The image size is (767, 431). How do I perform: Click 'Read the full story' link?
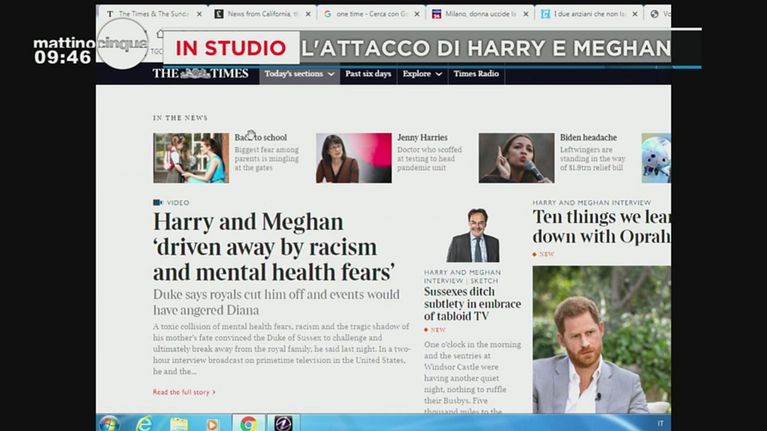click(x=183, y=392)
